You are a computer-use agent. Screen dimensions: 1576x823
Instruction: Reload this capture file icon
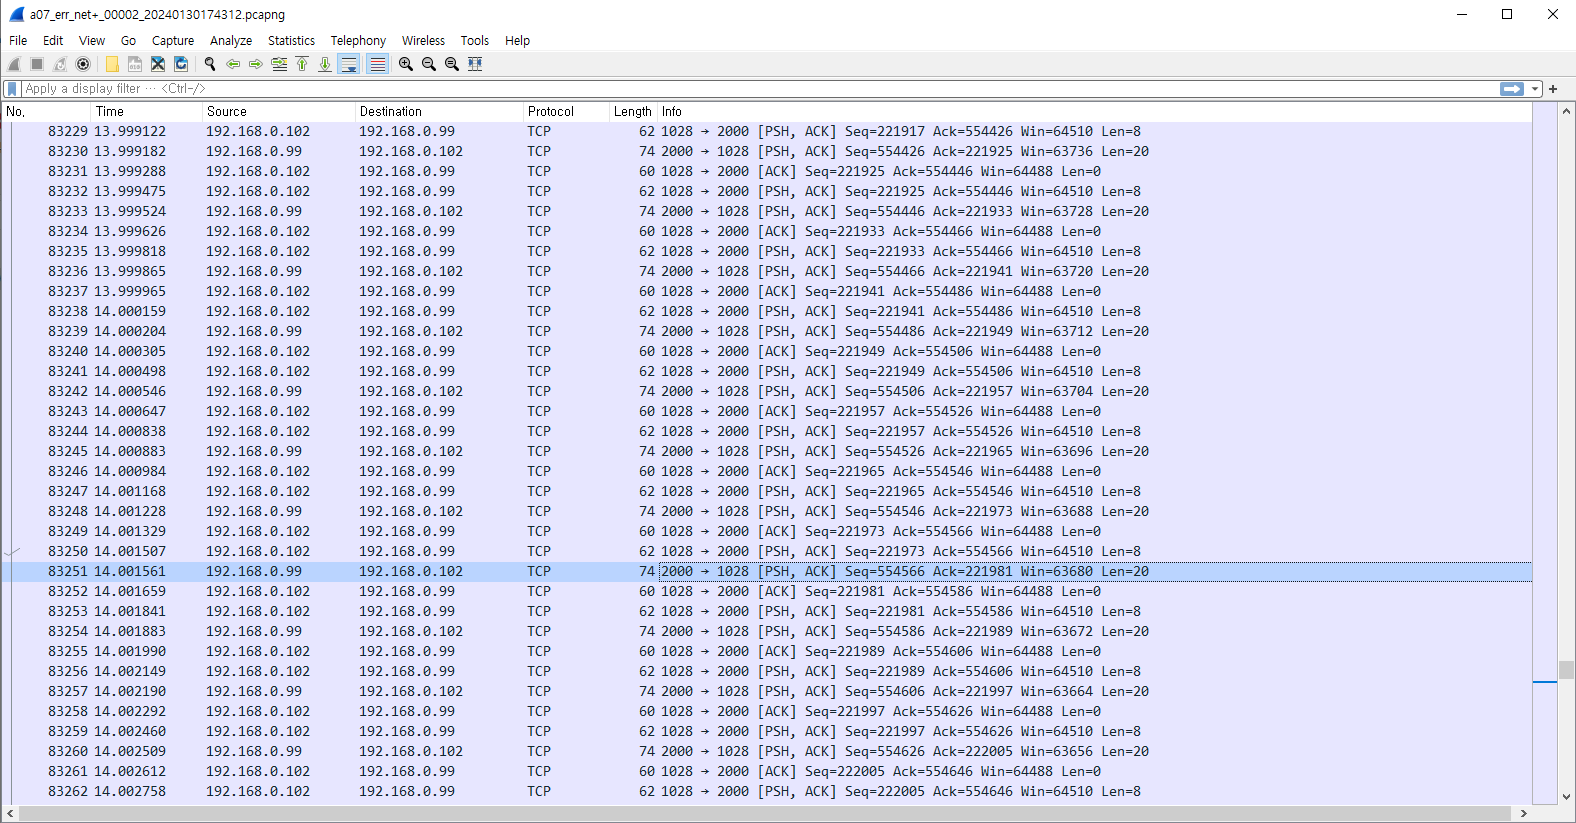pyautogui.click(x=181, y=64)
